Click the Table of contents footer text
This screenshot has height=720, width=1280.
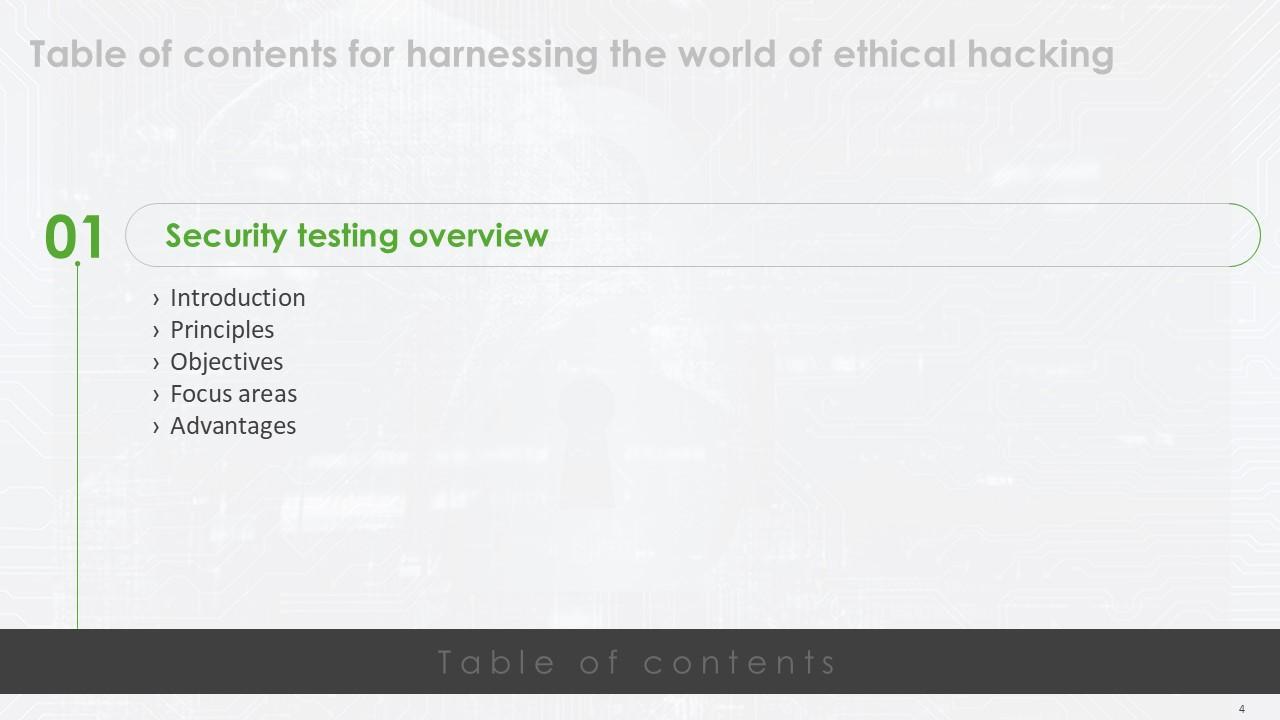tap(637, 662)
